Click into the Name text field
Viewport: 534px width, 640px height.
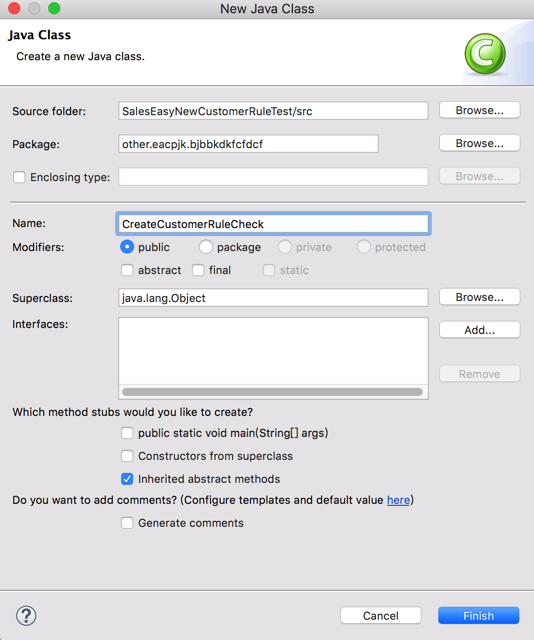point(273,224)
